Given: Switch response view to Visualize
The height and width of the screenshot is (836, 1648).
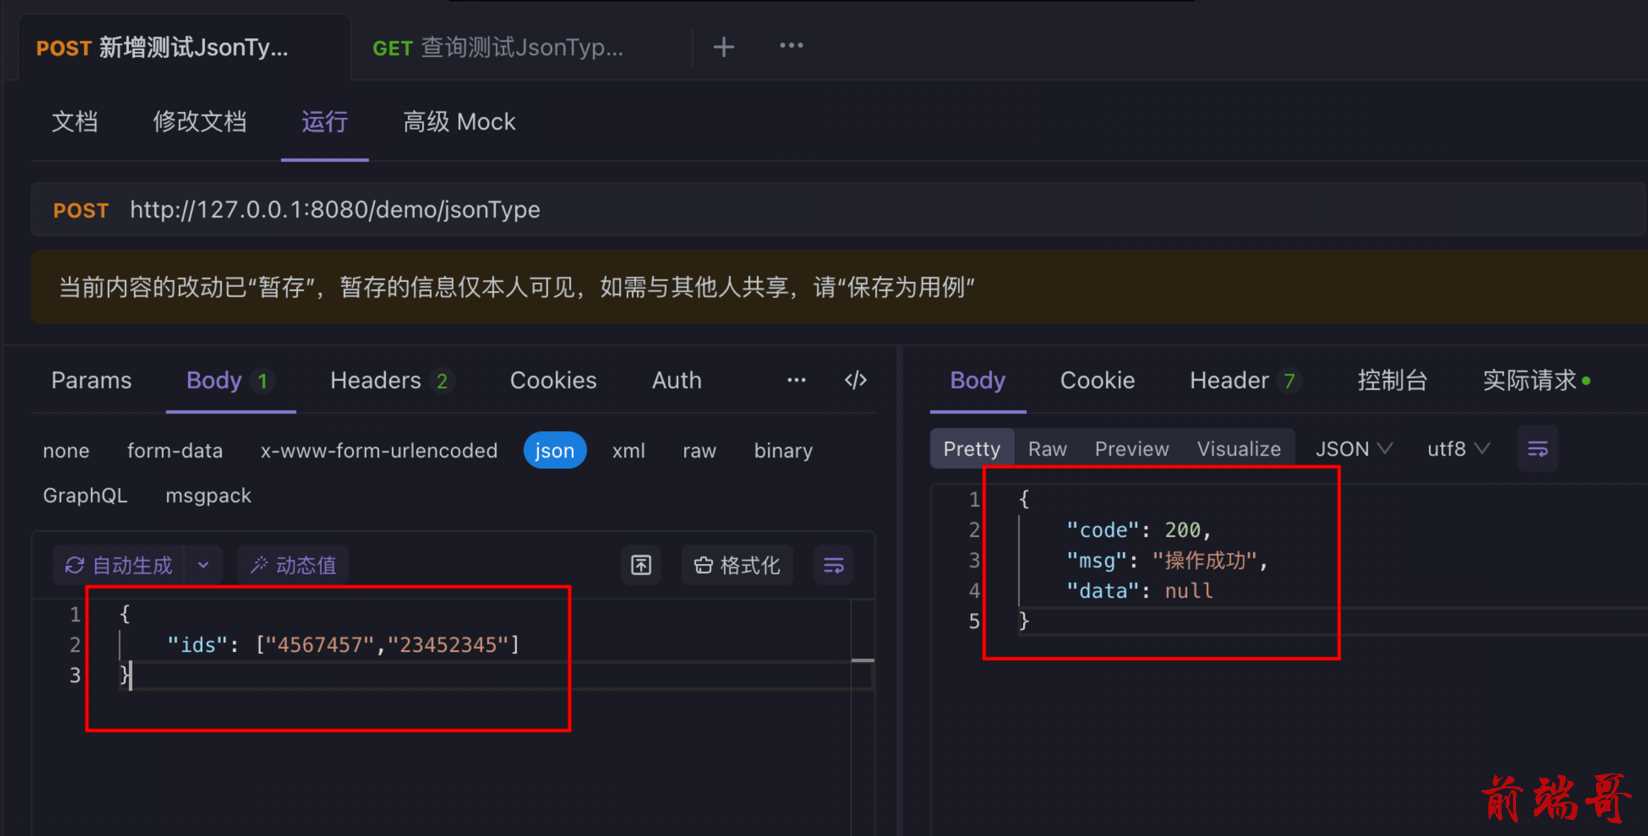Looking at the screenshot, I should tap(1238, 449).
